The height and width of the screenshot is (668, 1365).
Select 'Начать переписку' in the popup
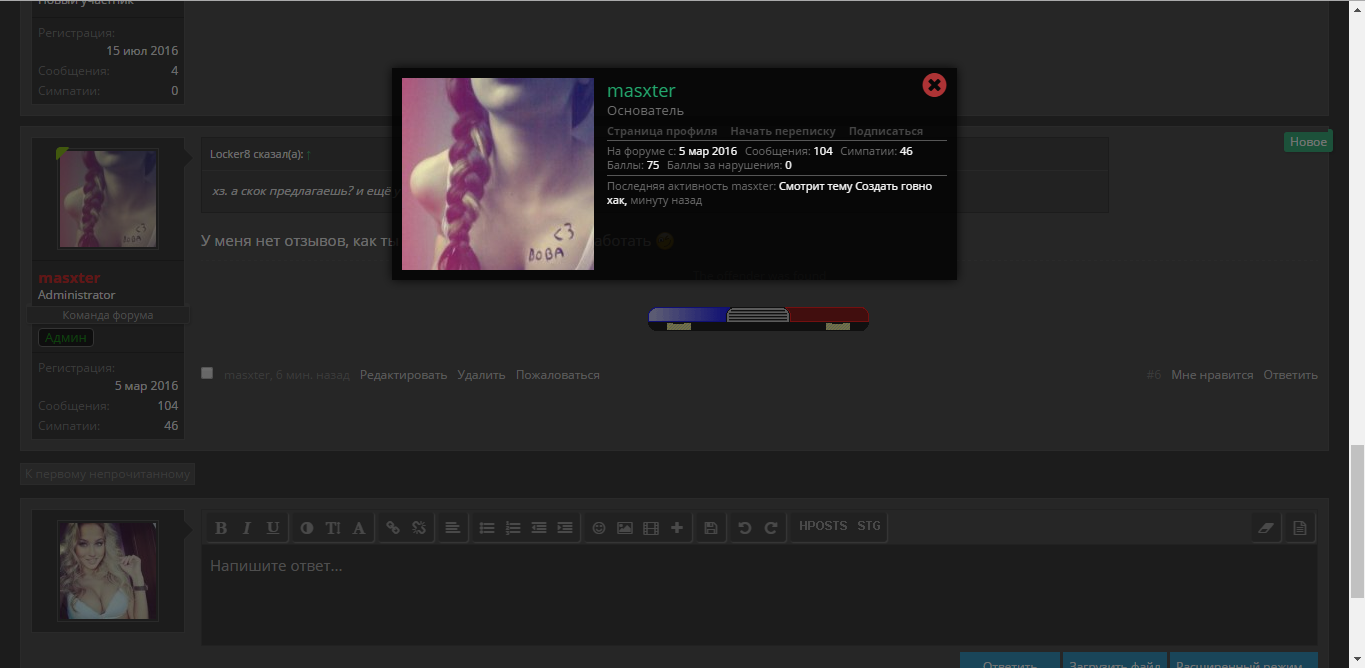point(783,131)
